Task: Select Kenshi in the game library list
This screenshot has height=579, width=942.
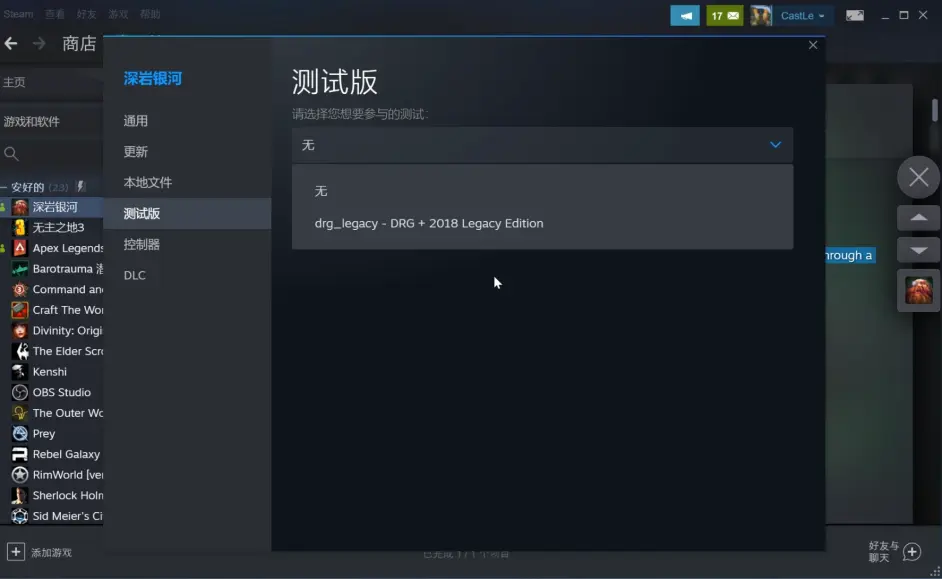Action: coord(49,372)
